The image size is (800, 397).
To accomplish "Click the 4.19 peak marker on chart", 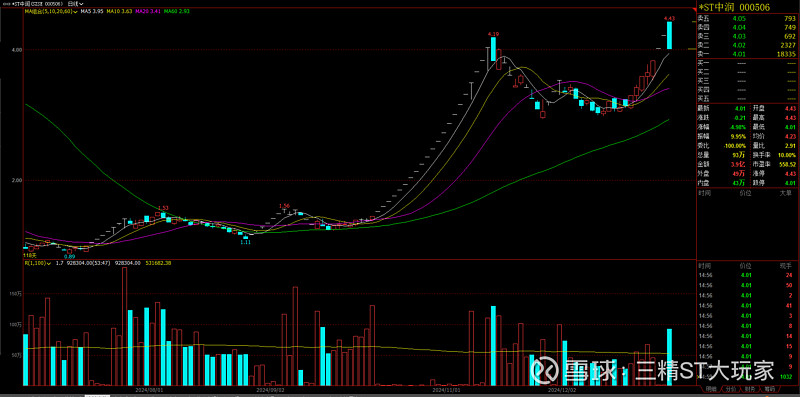I will click(x=493, y=33).
